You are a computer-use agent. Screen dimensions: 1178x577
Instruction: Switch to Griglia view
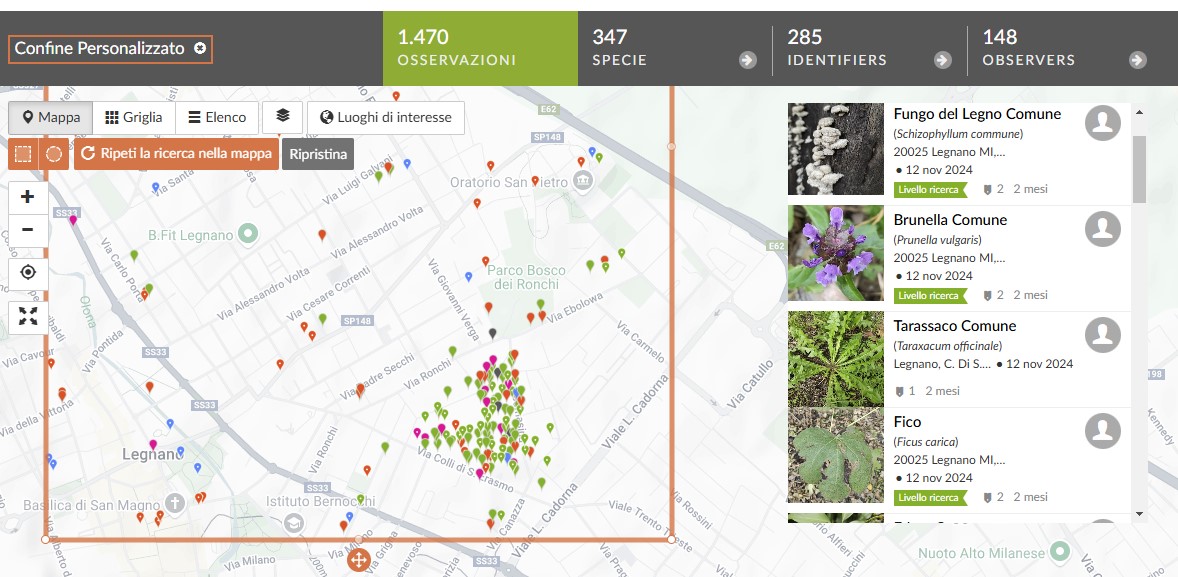click(134, 117)
